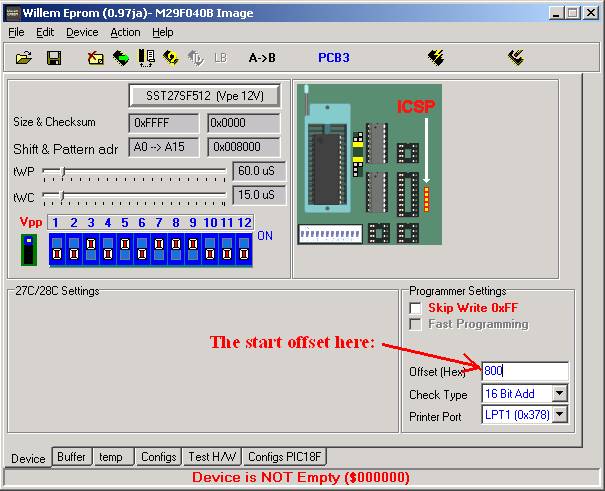The width and height of the screenshot is (605, 491).
Task: Click the Save floppy disk icon
Action: [54, 58]
